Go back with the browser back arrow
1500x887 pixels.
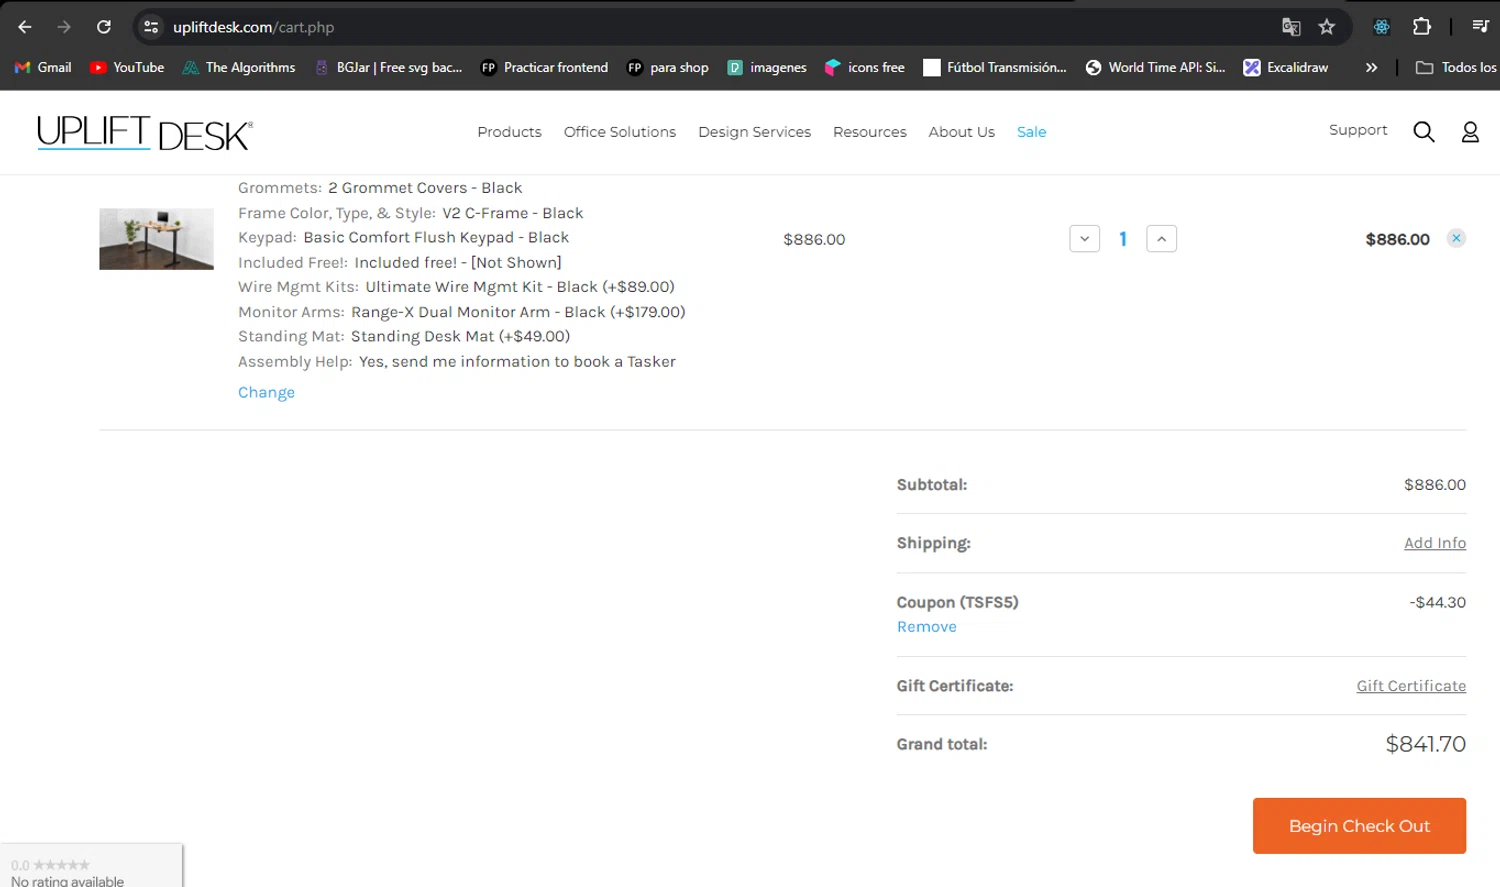tap(25, 27)
